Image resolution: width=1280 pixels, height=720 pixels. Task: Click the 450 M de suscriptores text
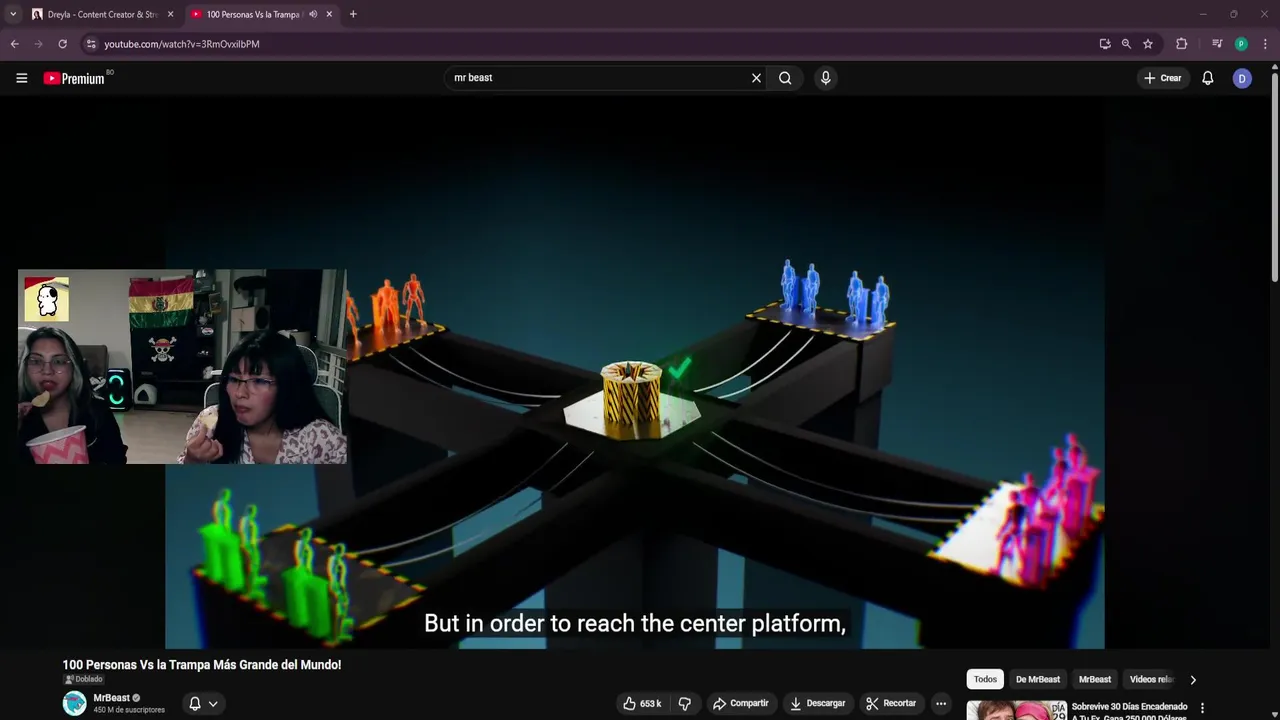(129, 710)
